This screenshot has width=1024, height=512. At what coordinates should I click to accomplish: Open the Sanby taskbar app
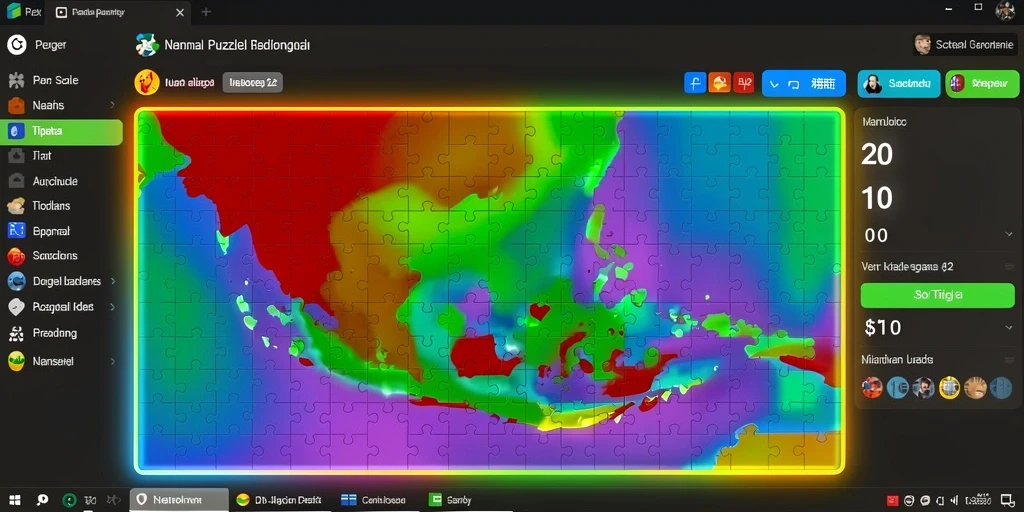click(451, 500)
